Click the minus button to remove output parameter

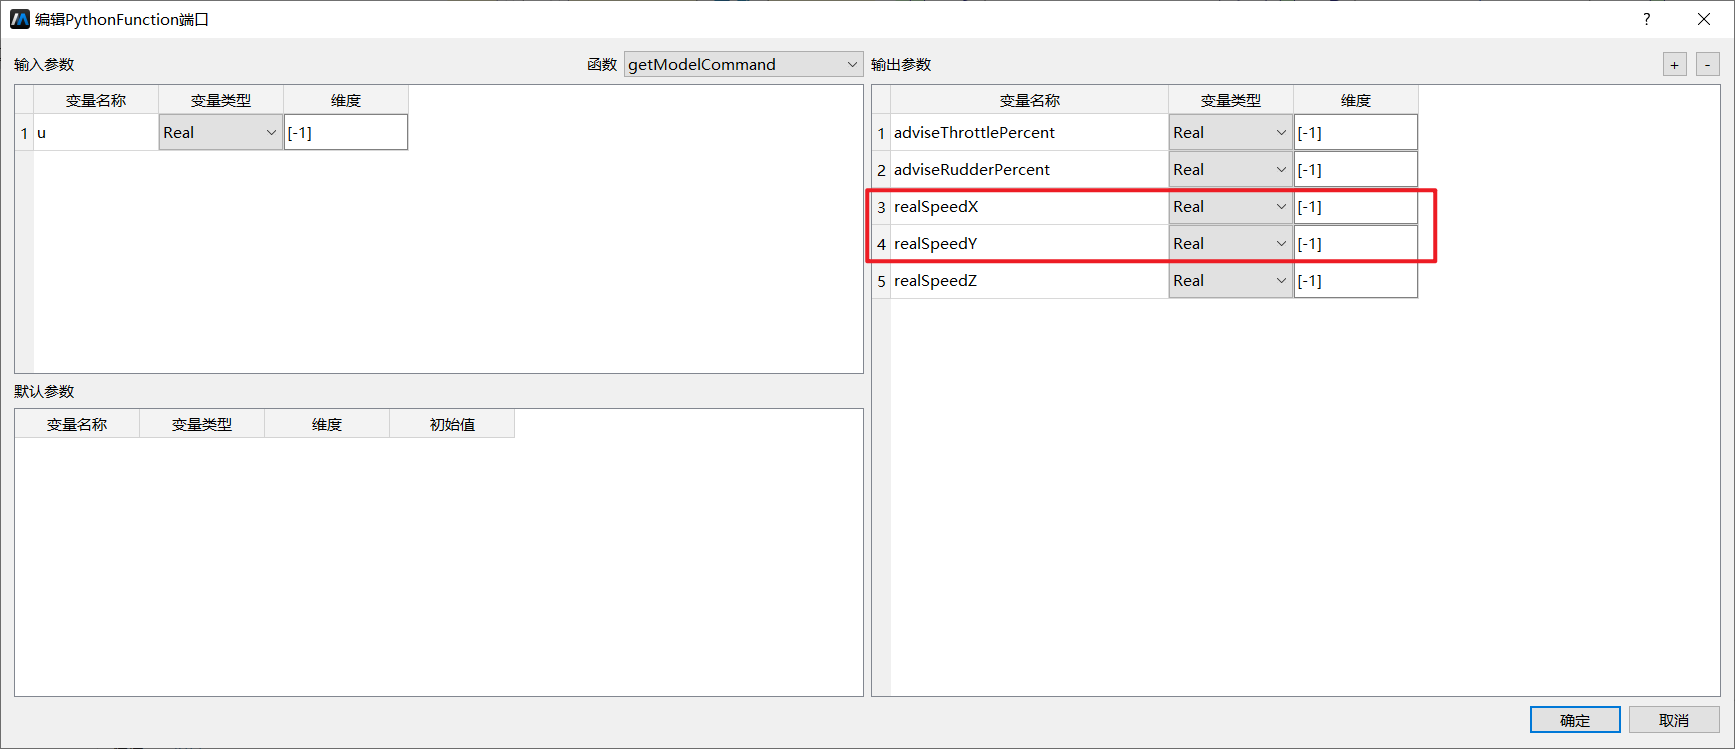(1708, 64)
